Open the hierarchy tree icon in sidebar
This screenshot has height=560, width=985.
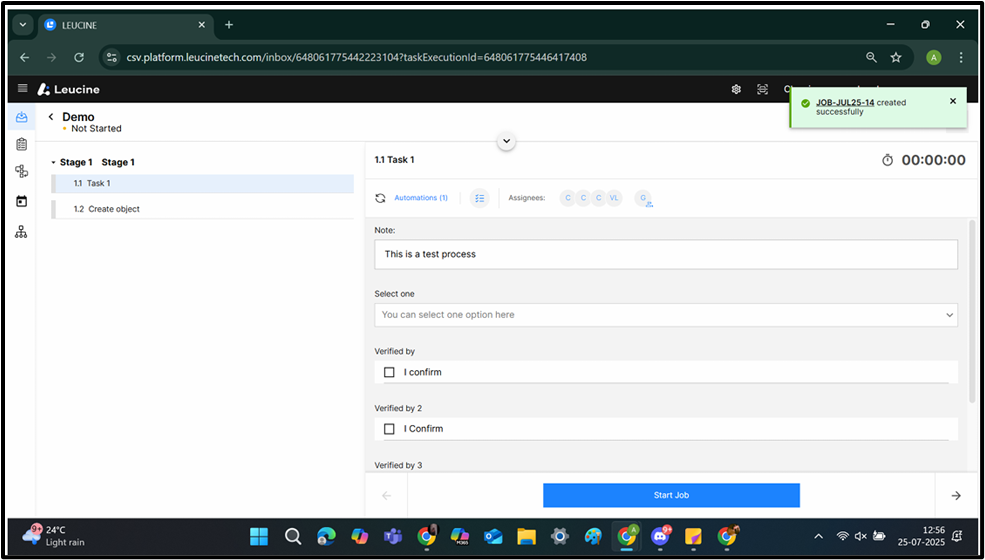coord(21,232)
